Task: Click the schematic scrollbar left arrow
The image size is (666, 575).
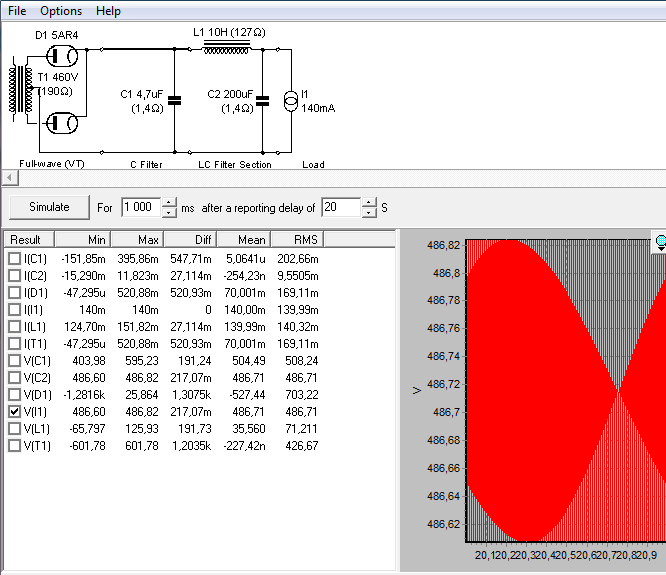Action: pyautogui.click(x=10, y=178)
